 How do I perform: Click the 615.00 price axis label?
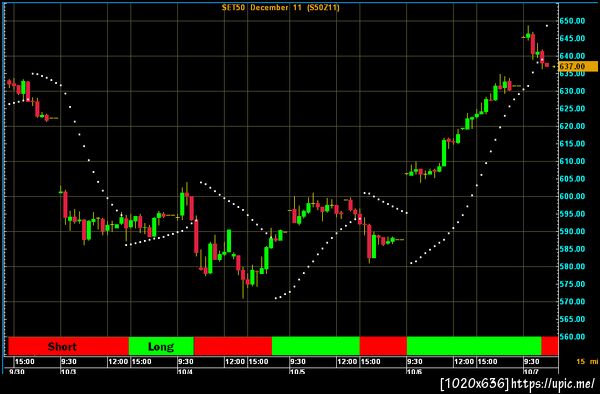[572, 144]
